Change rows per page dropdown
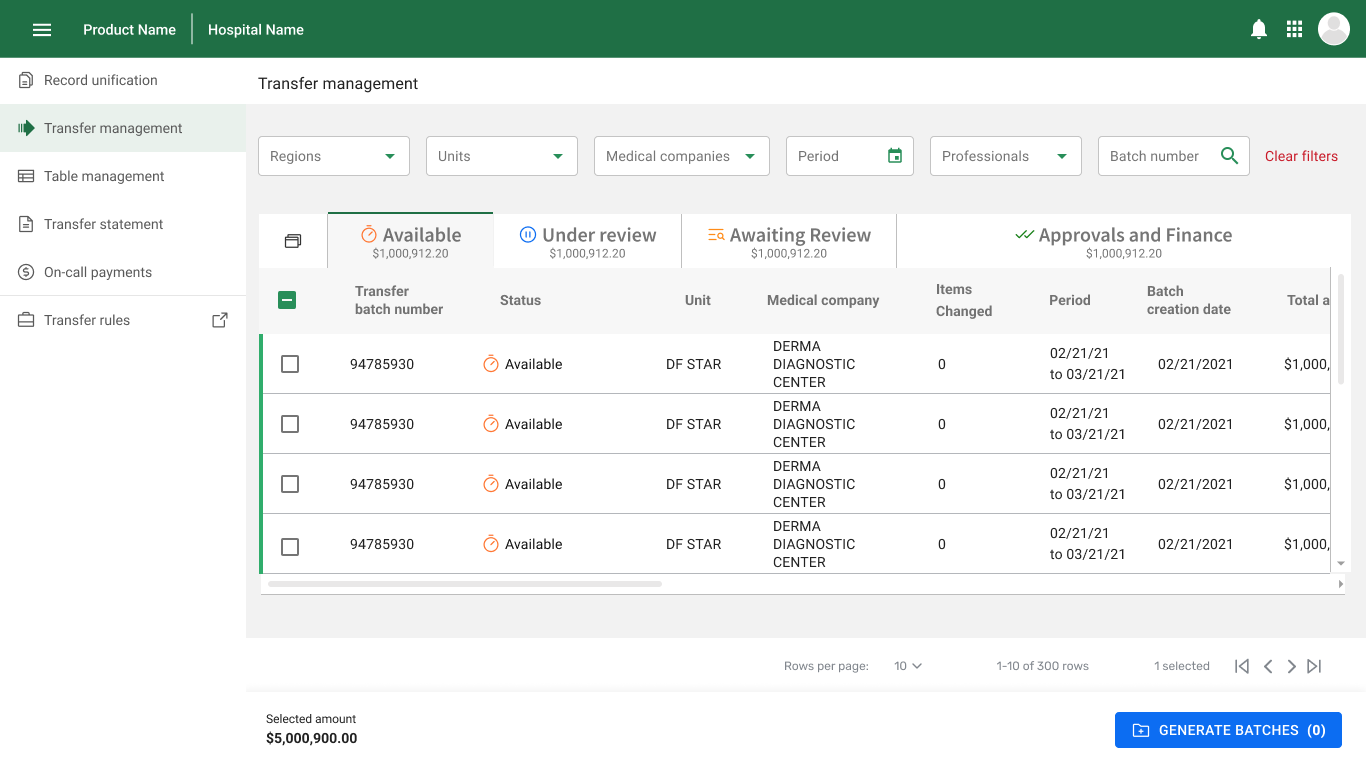The image size is (1366, 768). pos(908,666)
